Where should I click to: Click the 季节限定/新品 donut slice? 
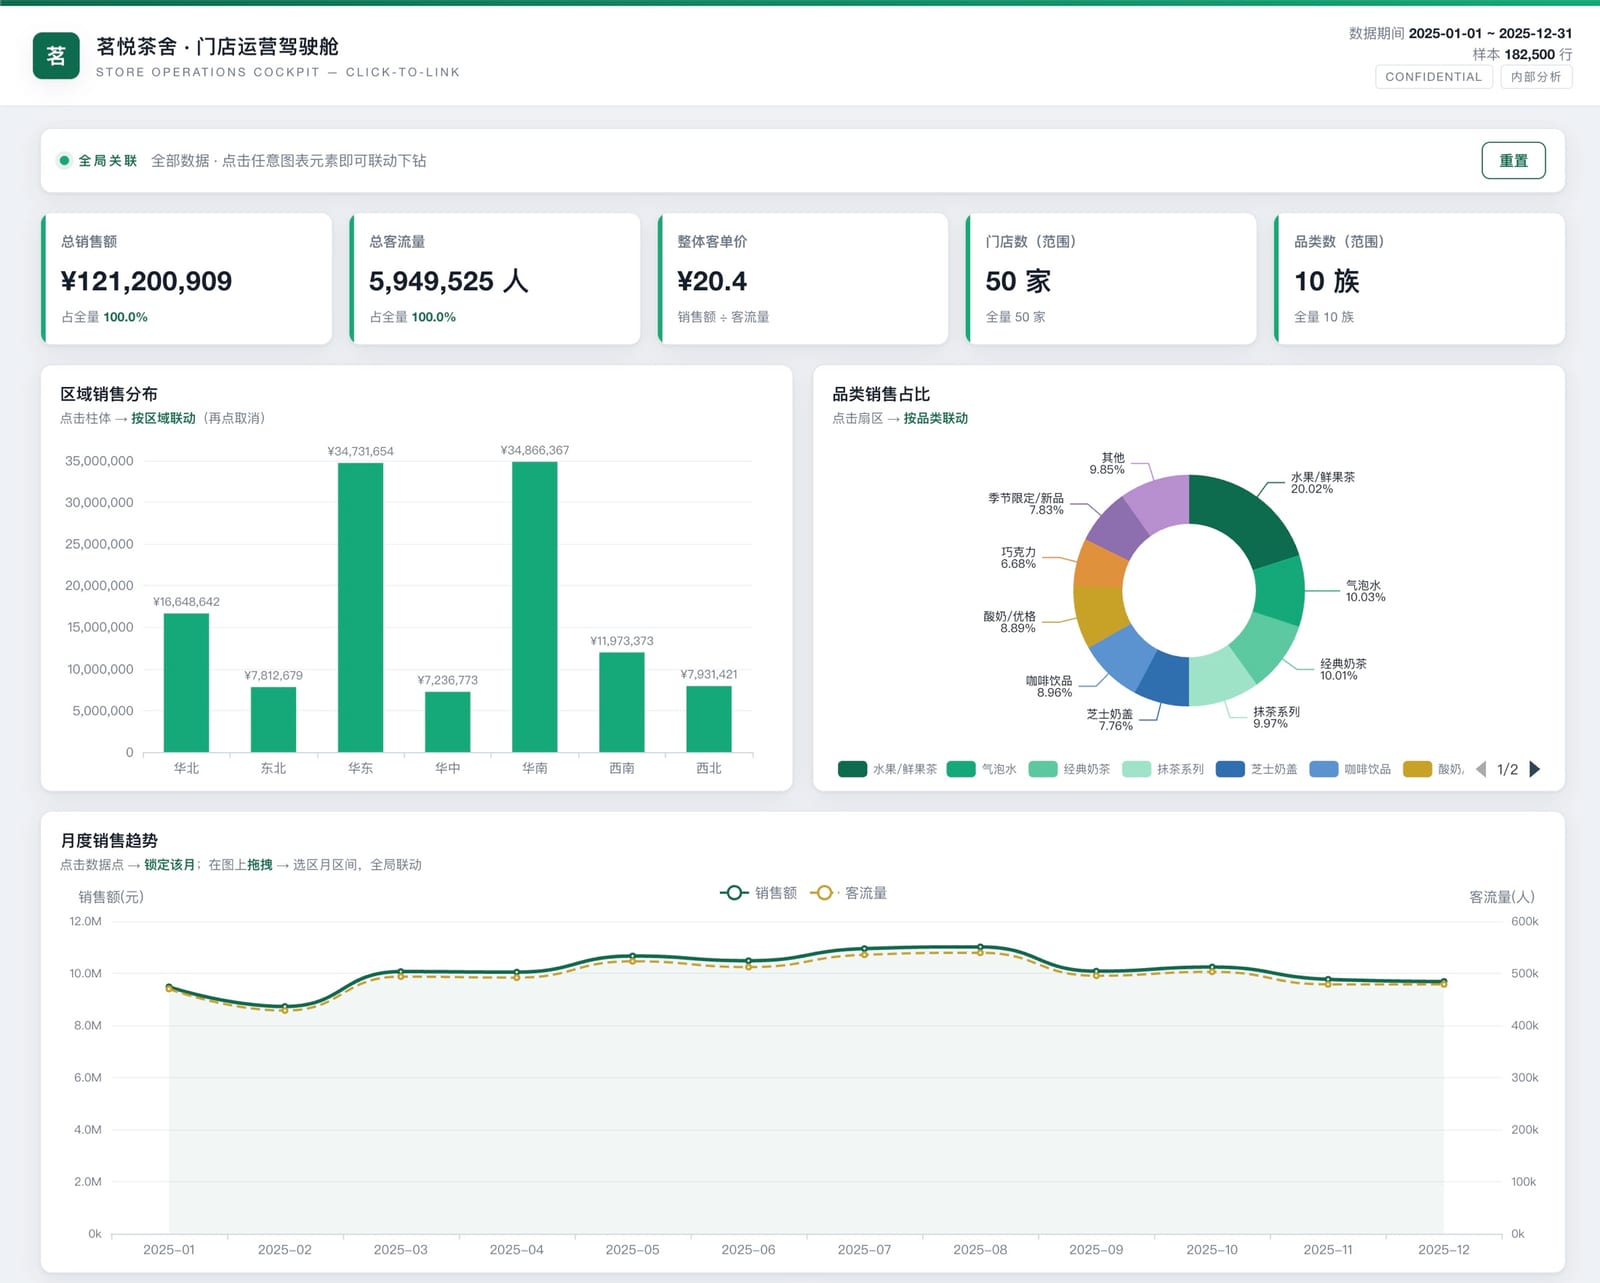point(1119,527)
